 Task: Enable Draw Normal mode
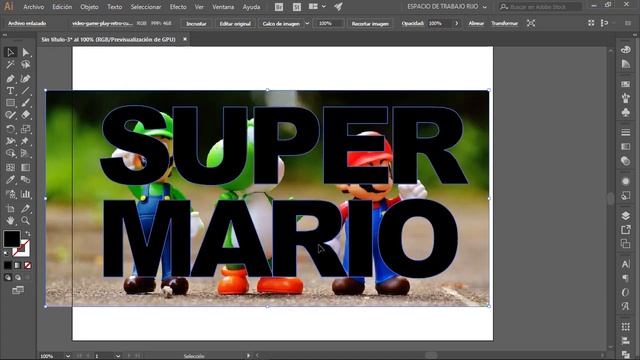[8, 278]
